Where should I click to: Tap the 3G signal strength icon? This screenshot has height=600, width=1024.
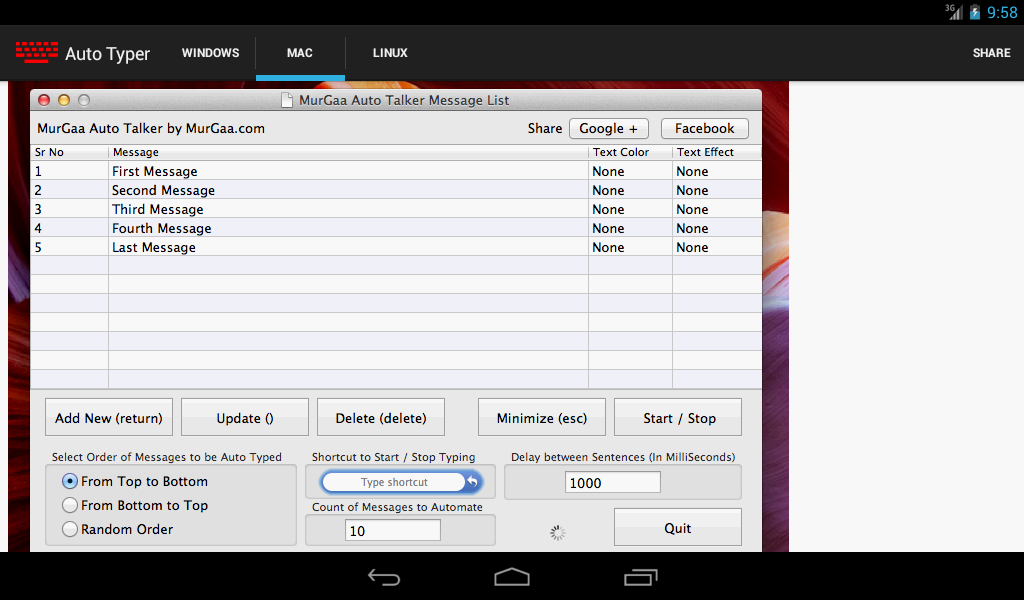[954, 12]
